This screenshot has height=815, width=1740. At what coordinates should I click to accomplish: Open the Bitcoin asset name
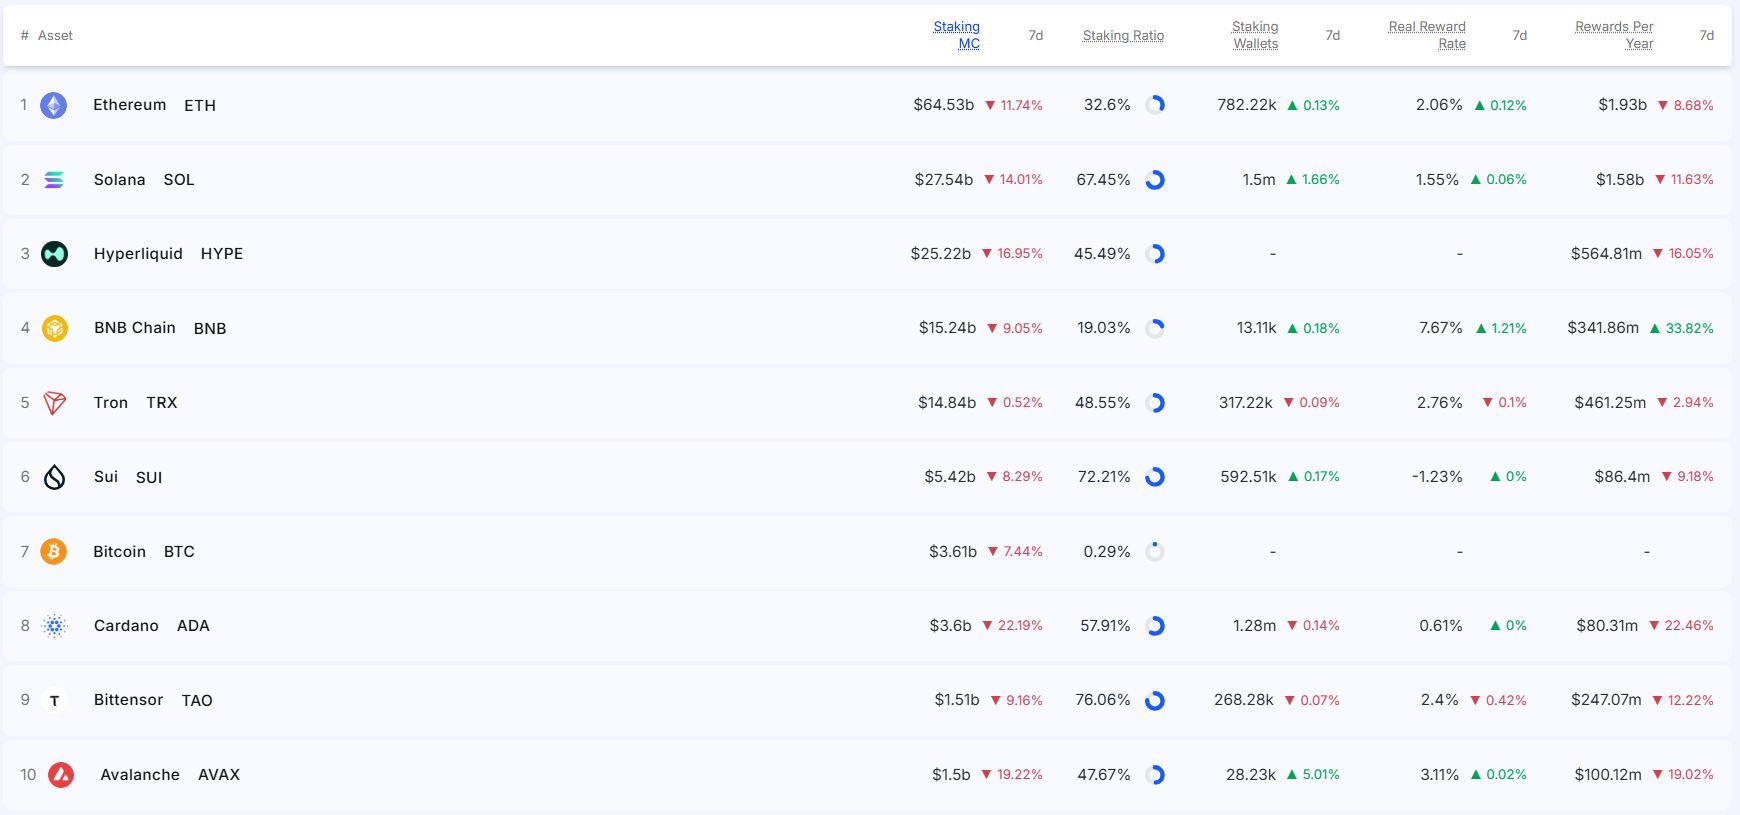120,552
